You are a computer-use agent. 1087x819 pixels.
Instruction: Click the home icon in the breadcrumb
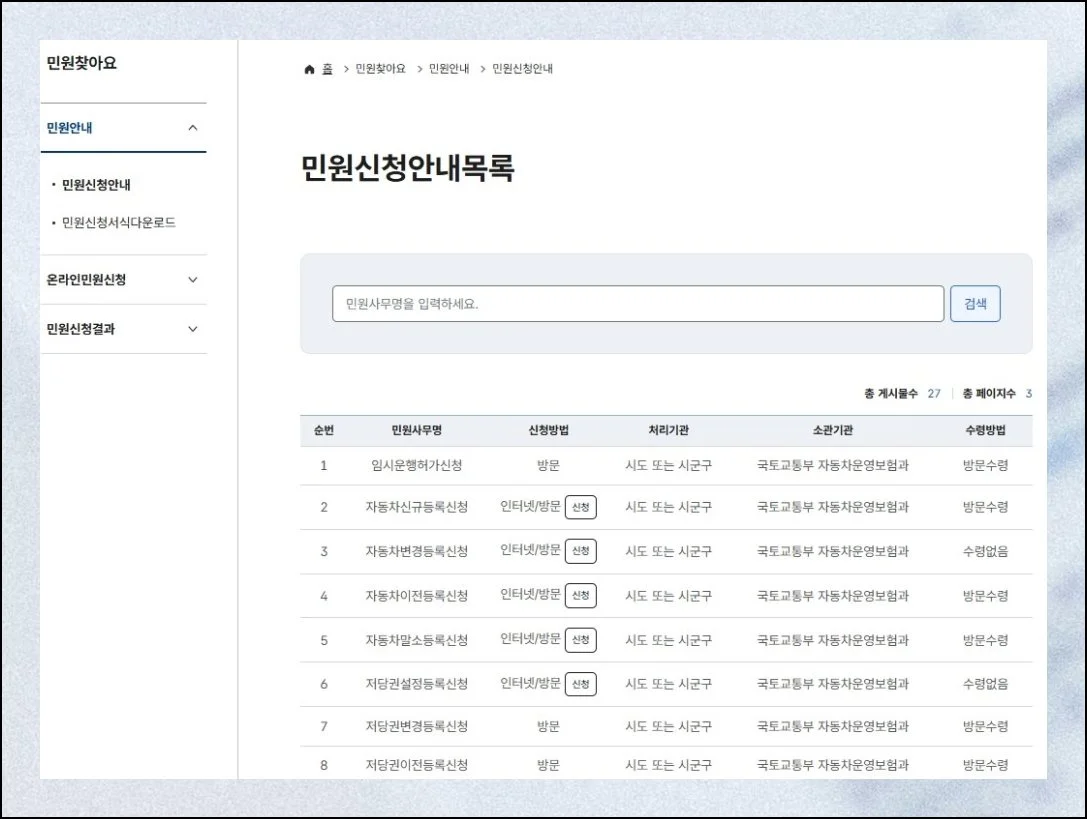click(308, 68)
